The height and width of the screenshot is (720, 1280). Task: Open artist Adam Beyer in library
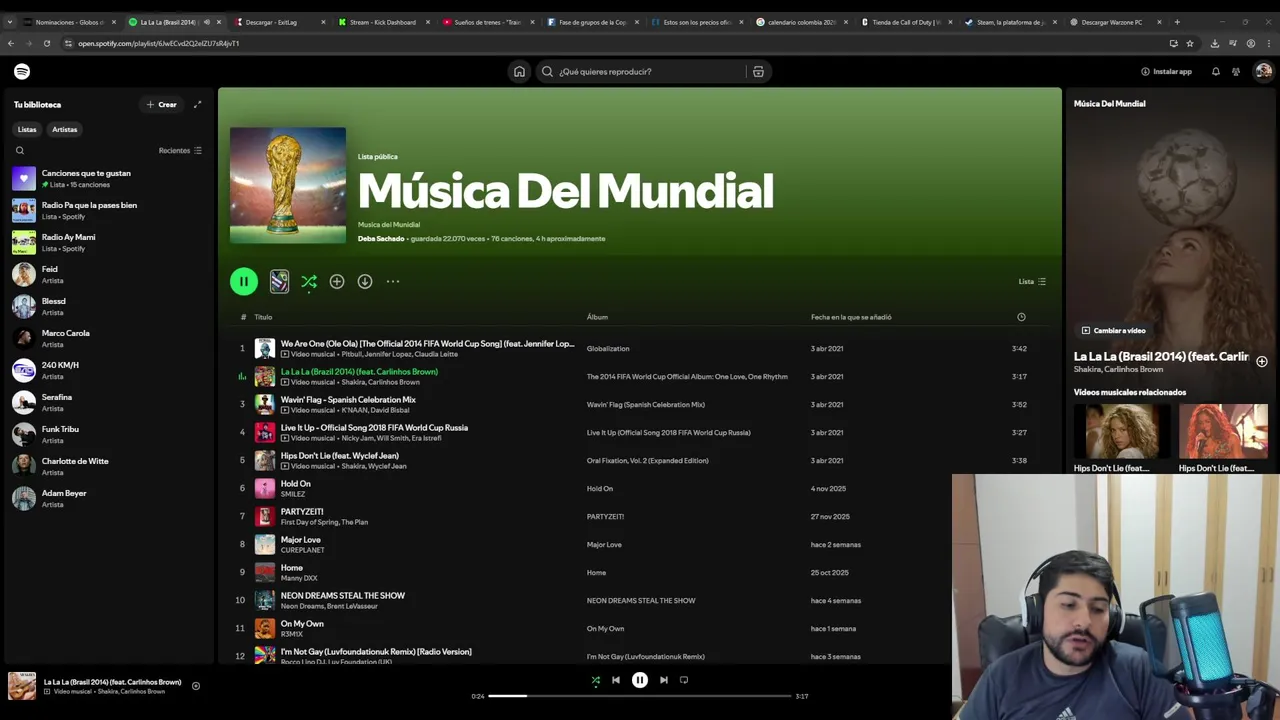[x=110, y=498]
